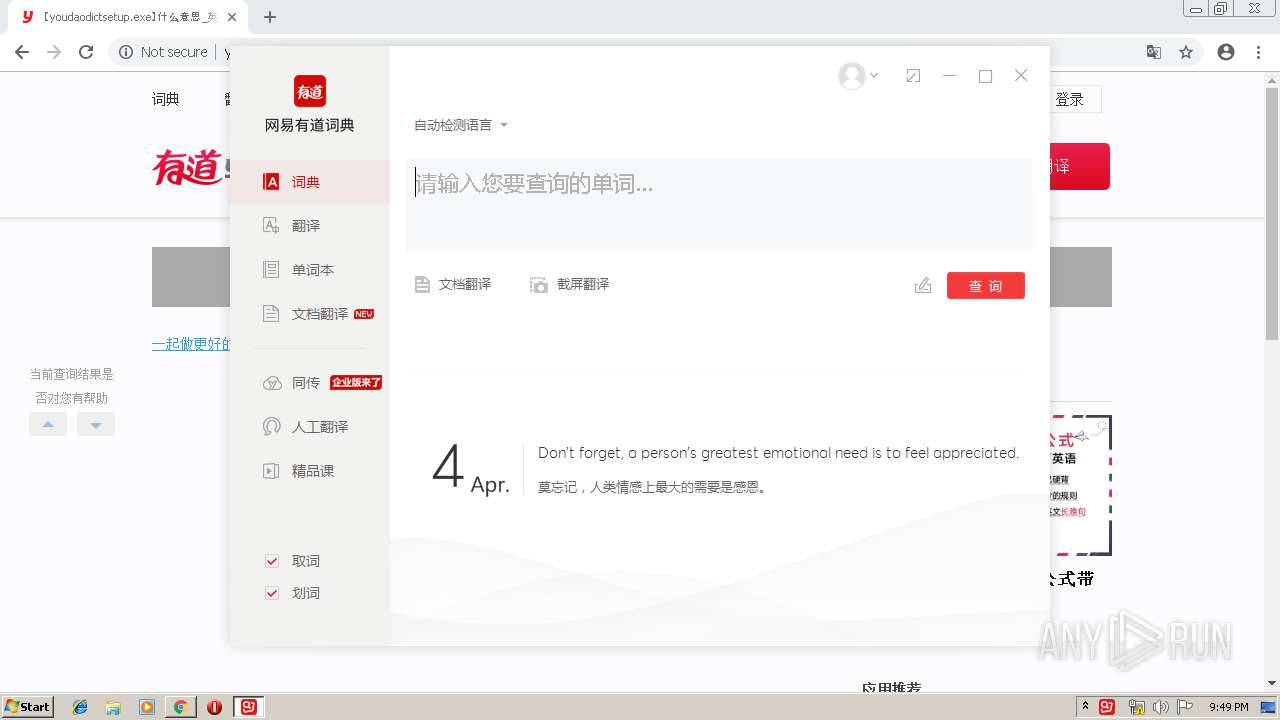Image resolution: width=1280 pixels, height=720 pixels.
Task: Open Opera from the taskbar
Action: 214,707
